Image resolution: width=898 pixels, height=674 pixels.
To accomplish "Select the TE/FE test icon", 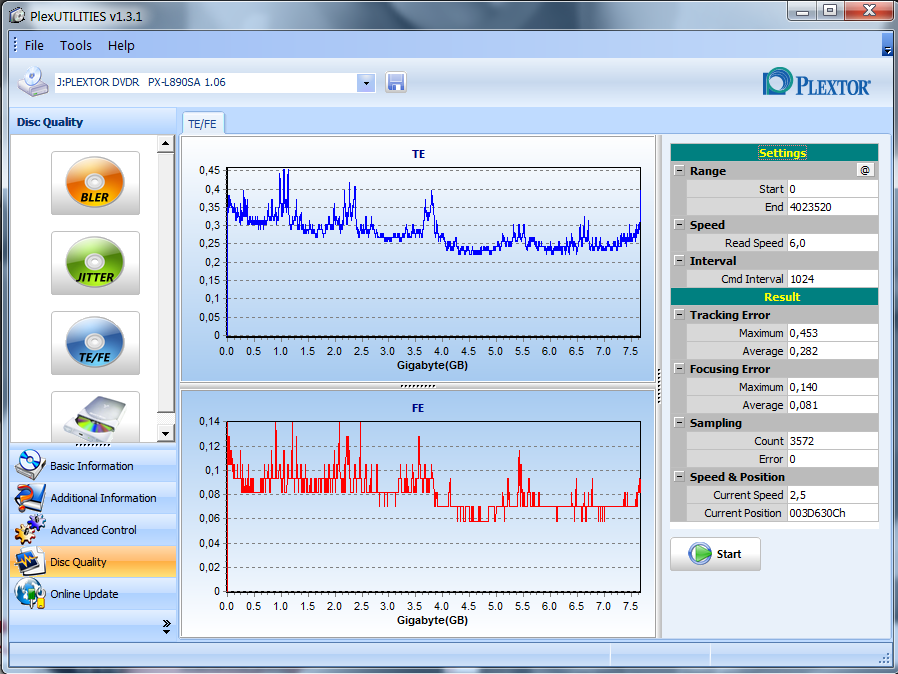I will pos(95,343).
